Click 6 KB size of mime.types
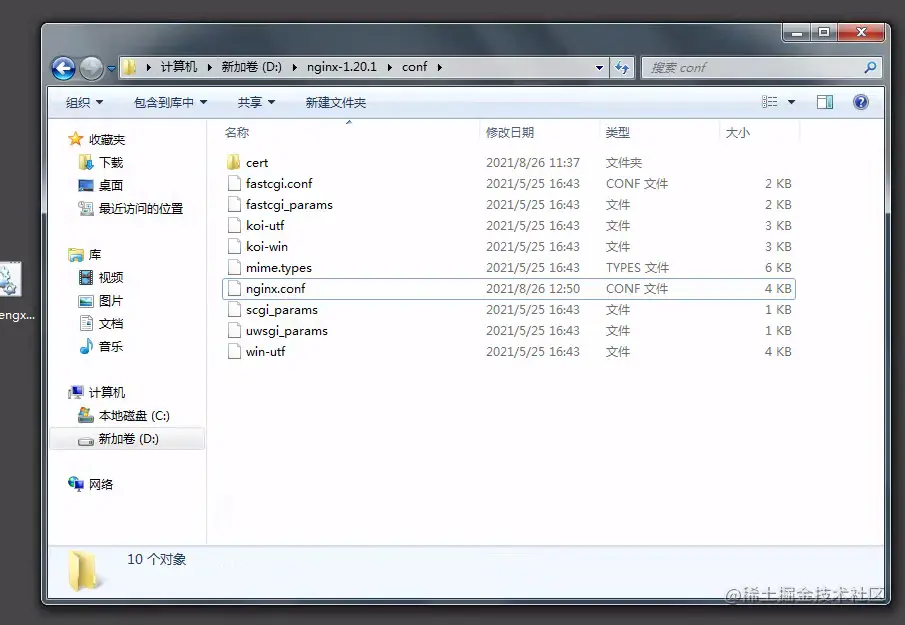The width and height of the screenshot is (905, 625). (x=778, y=268)
